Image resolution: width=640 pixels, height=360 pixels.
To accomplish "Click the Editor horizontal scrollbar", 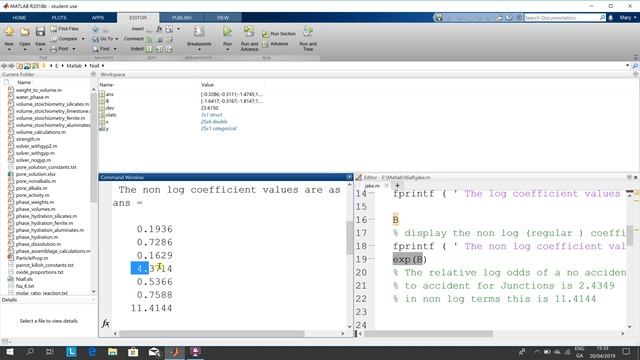I will click(429, 333).
